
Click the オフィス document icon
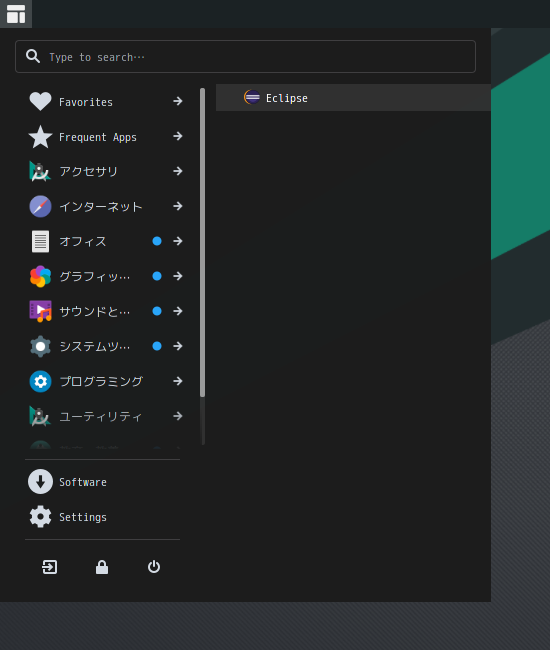point(40,241)
